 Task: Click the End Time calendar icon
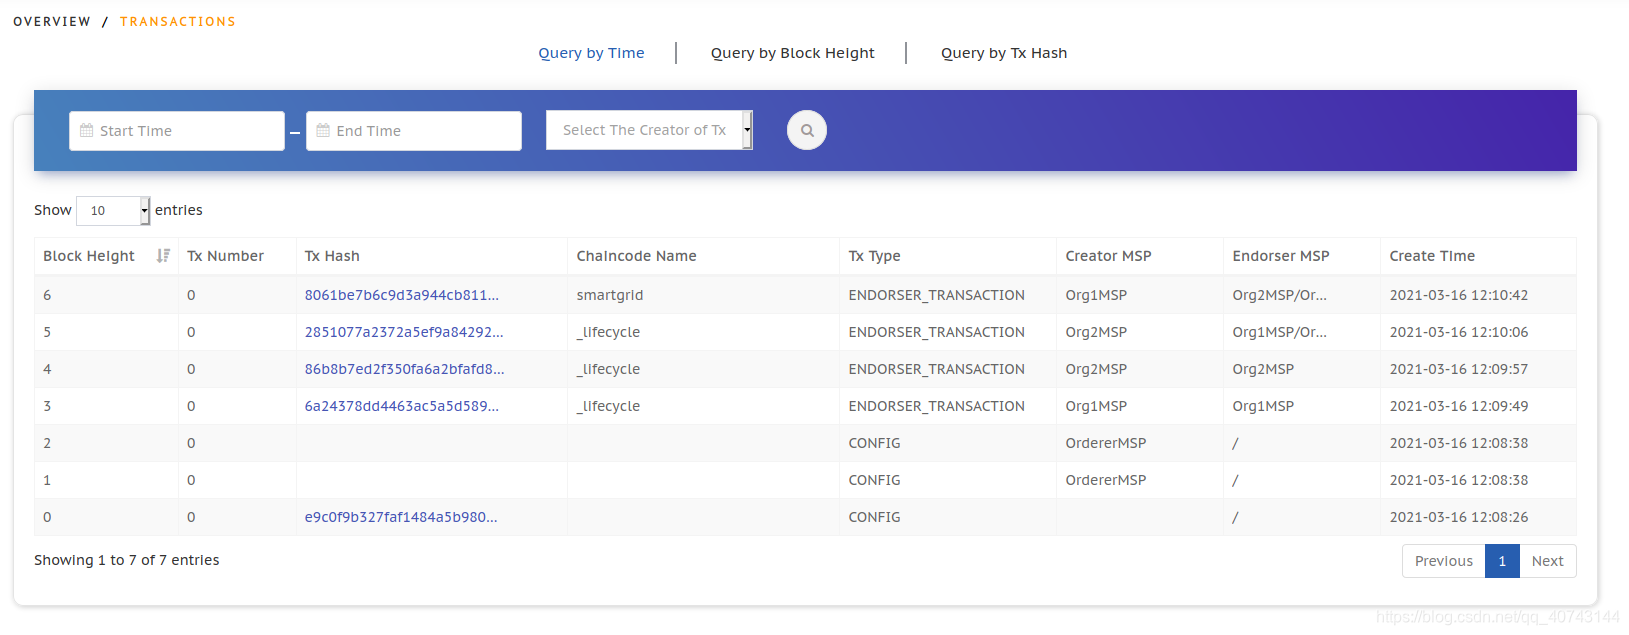click(323, 131)
